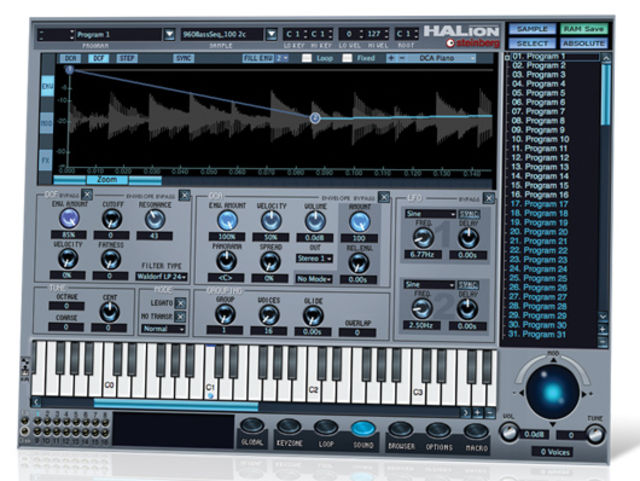Toggle the LFO Bypass button

(489, 198)
